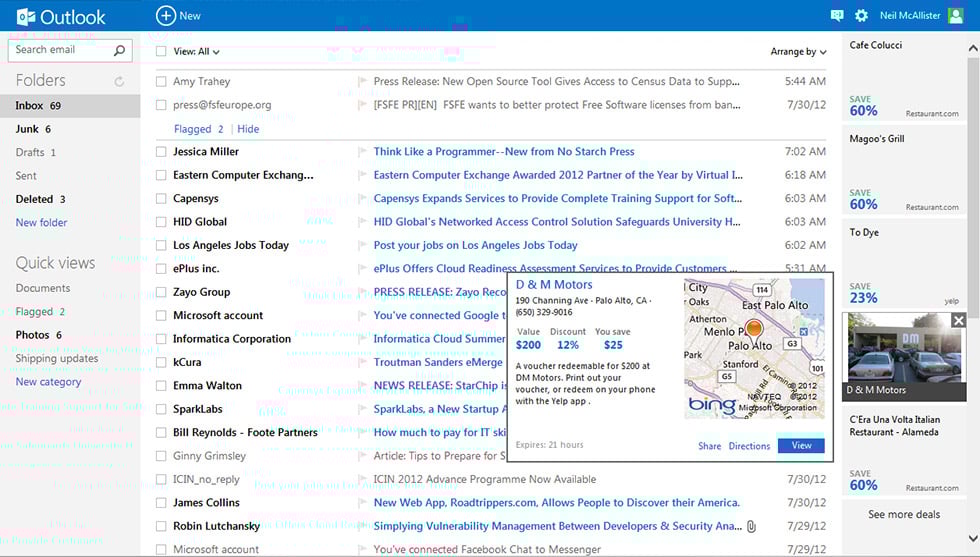980x557 pixels.
Task: Select the Zayo Group message checkbox
Action: 161,292
